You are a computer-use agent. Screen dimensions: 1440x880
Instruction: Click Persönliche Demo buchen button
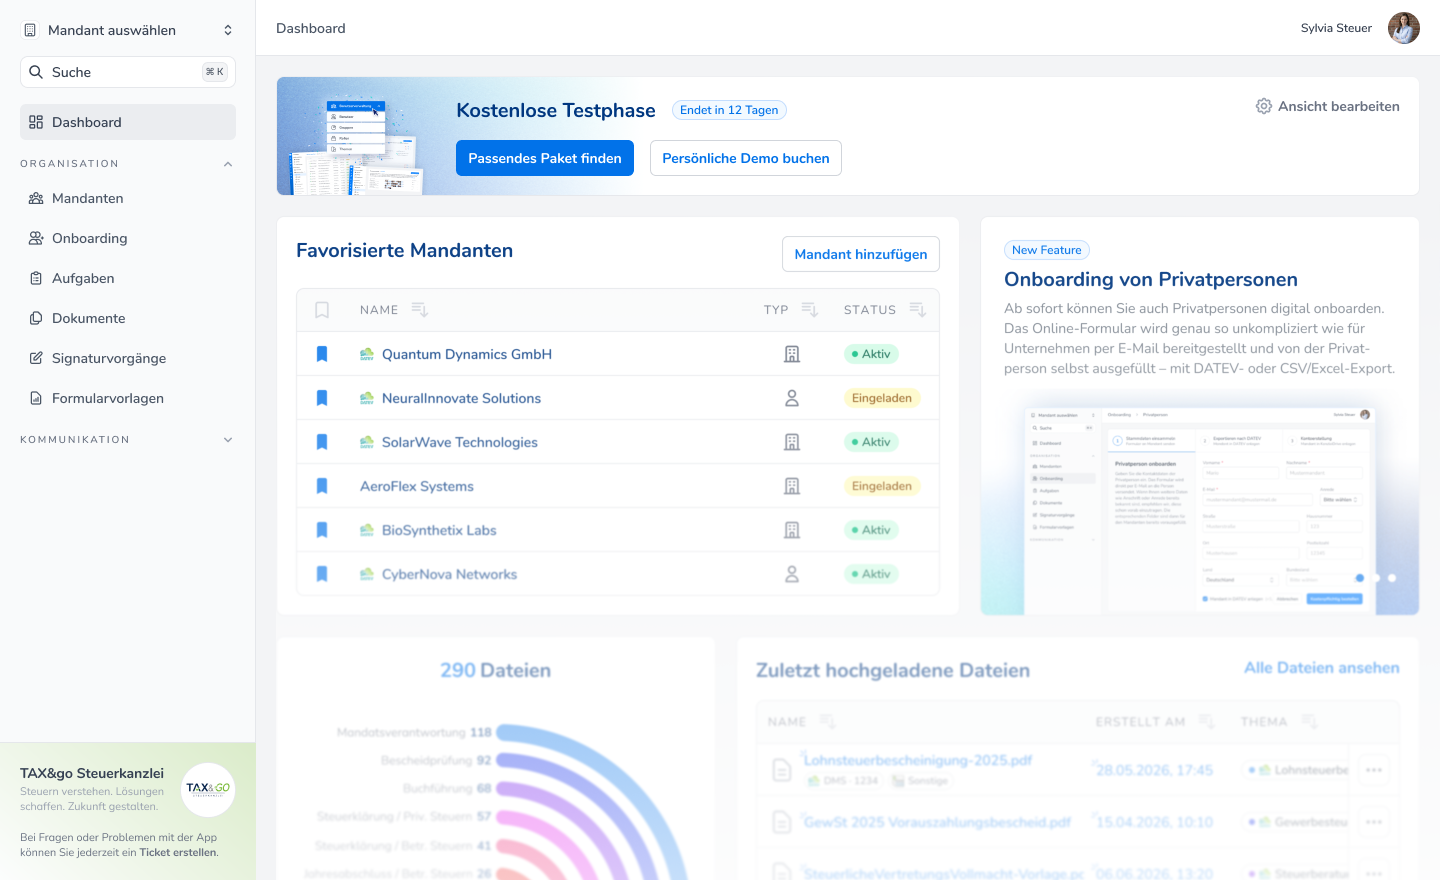(746, 158)
